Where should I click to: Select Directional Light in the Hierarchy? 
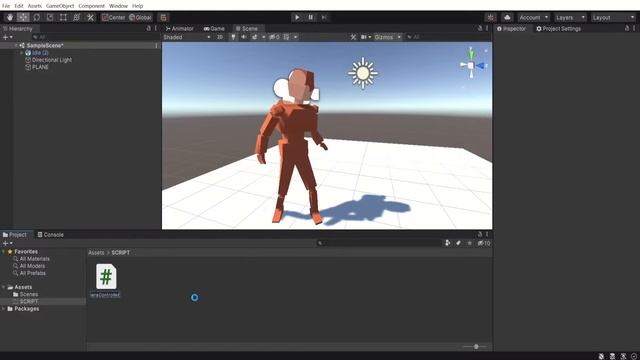pyautogui.click(x=52, y=60)
